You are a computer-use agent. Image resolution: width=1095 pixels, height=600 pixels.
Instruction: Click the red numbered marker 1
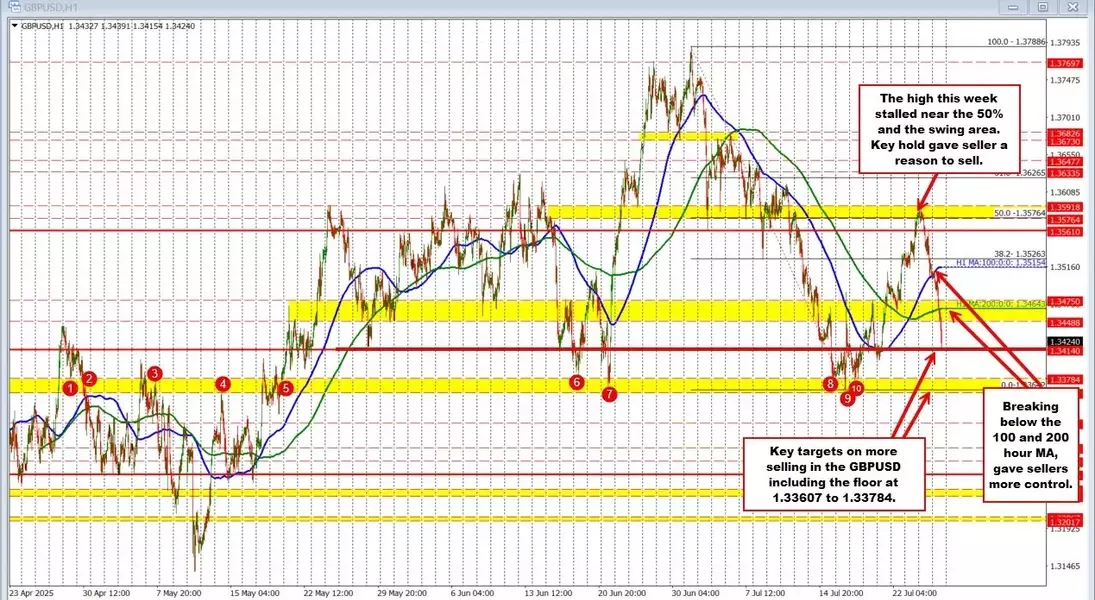(70, 387)
